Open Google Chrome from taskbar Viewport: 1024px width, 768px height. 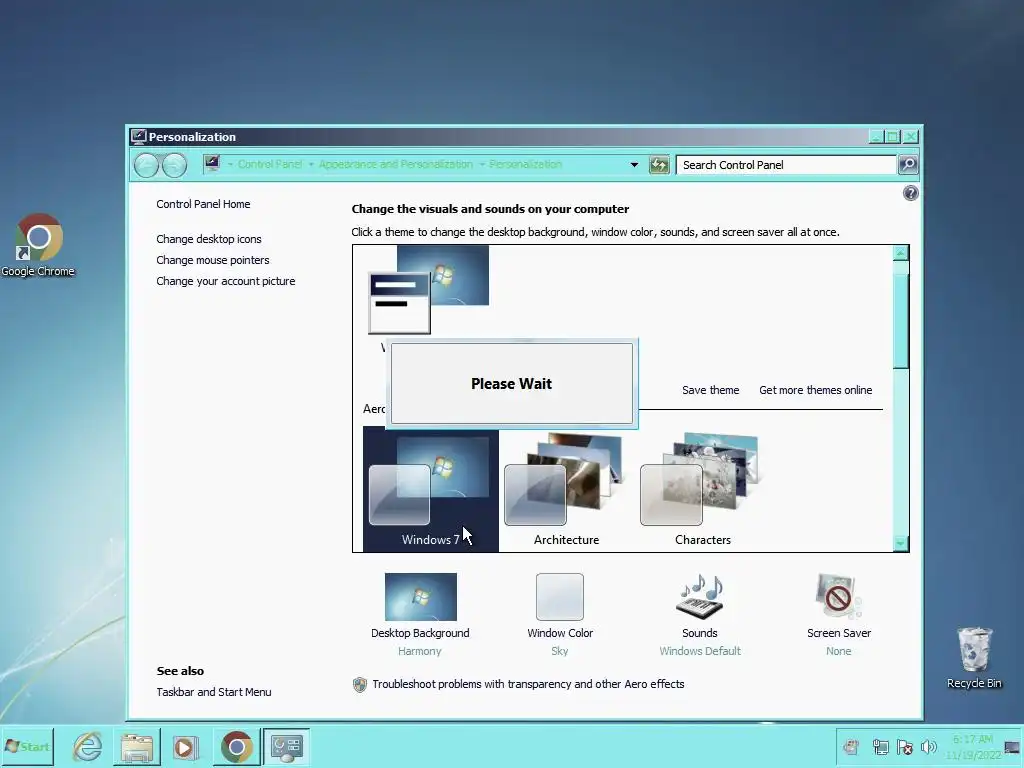pyautogui.click(x=236, y=746)
